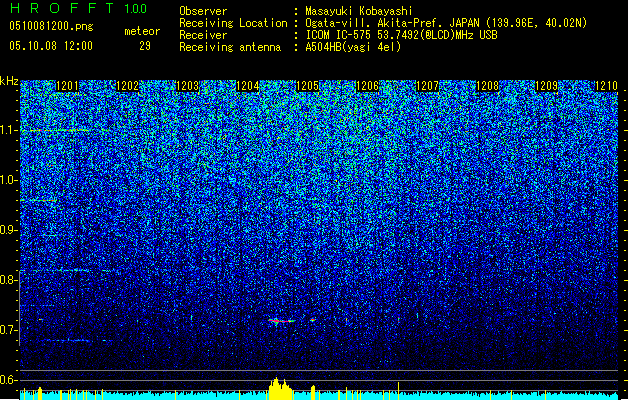
Task: Select observer name Masayuki Kobayashi
Action: pyautogui.click(x=359, y=11)
